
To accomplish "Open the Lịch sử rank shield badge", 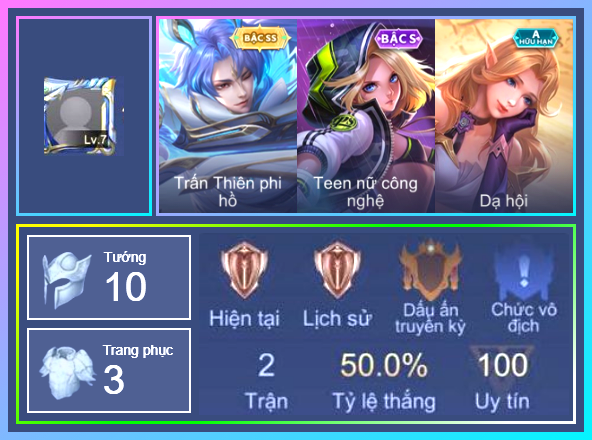I will (x=336, y=270).
